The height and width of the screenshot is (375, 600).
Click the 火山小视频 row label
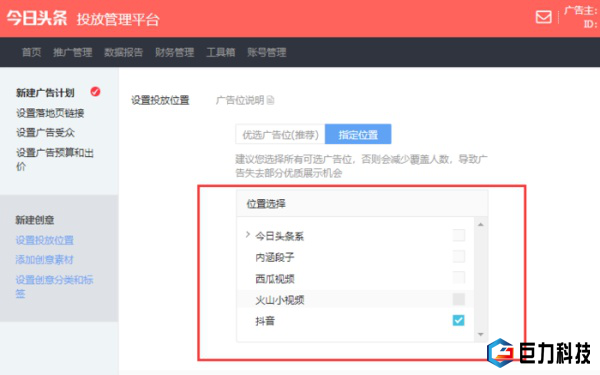click(x=280, y=300)
